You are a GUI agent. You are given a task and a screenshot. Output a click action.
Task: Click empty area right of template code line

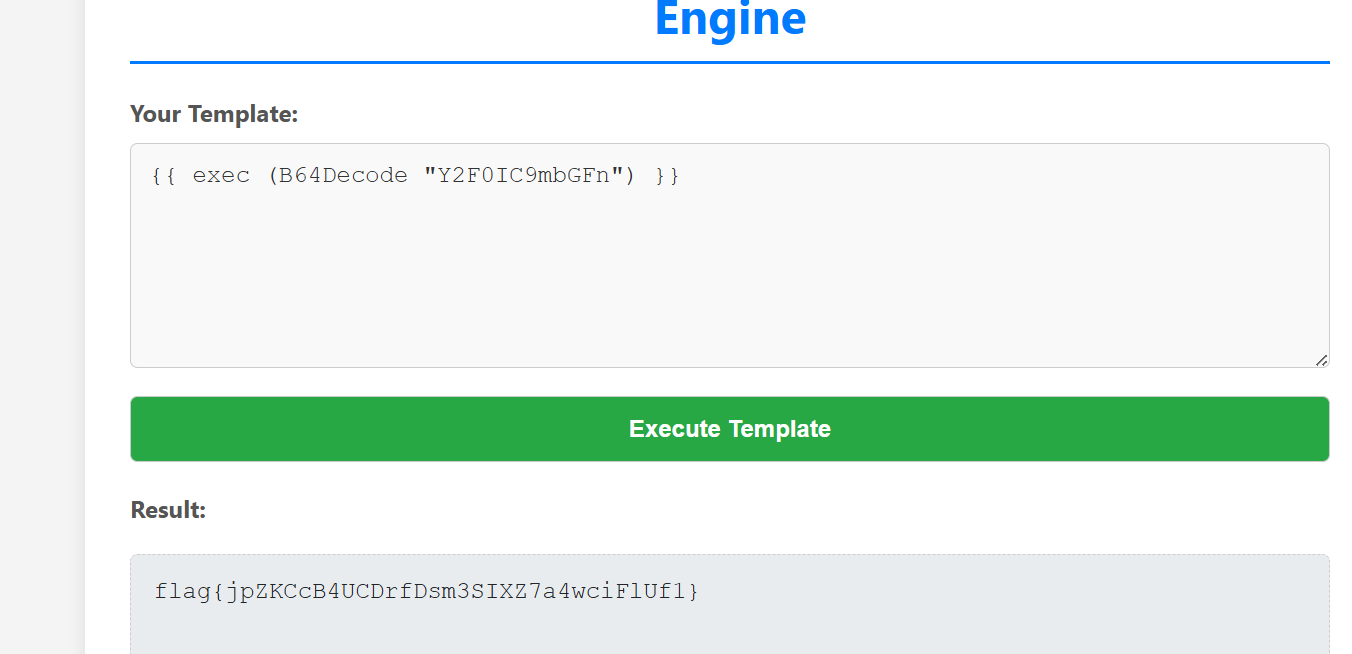[1000, 176]
